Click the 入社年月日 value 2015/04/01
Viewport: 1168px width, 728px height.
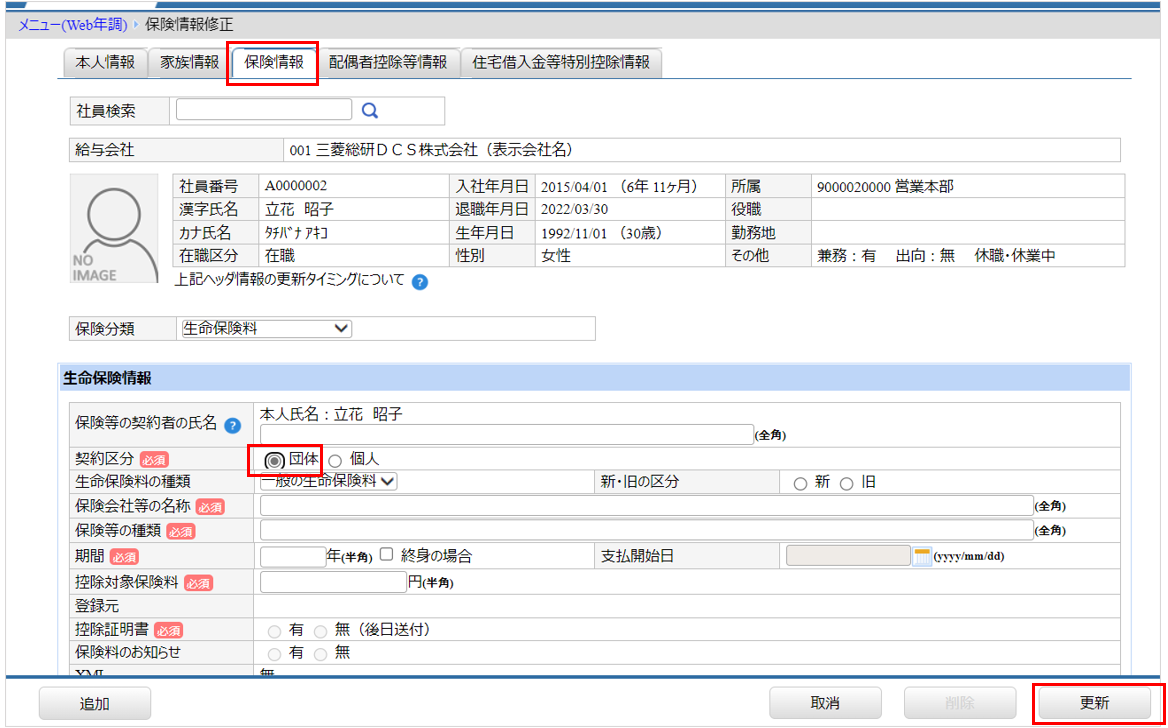[575, 186]
